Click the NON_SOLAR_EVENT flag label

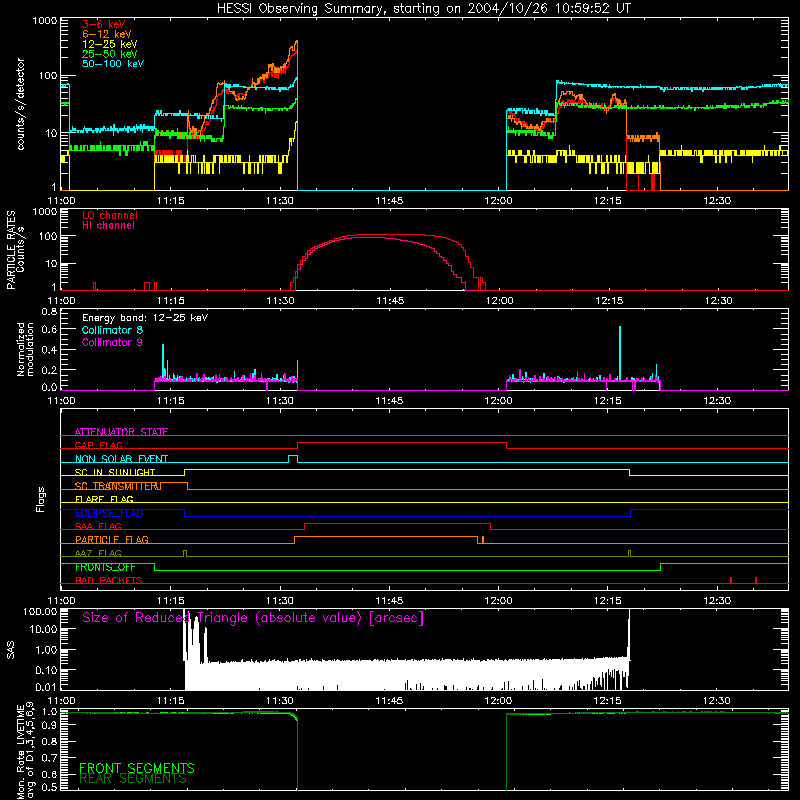121,459
